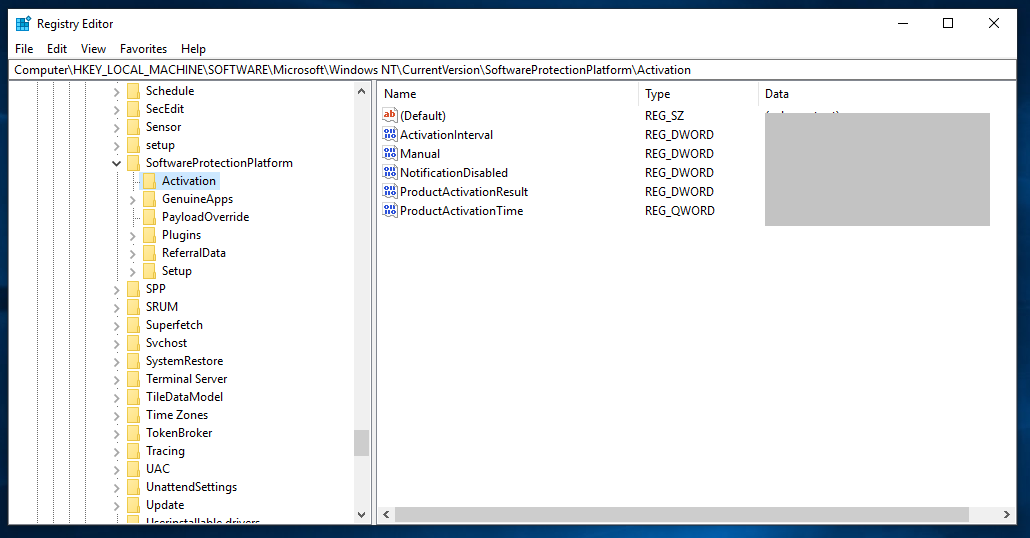
Task: Select the ProductActivationTime value name
Action: [462, 211]
